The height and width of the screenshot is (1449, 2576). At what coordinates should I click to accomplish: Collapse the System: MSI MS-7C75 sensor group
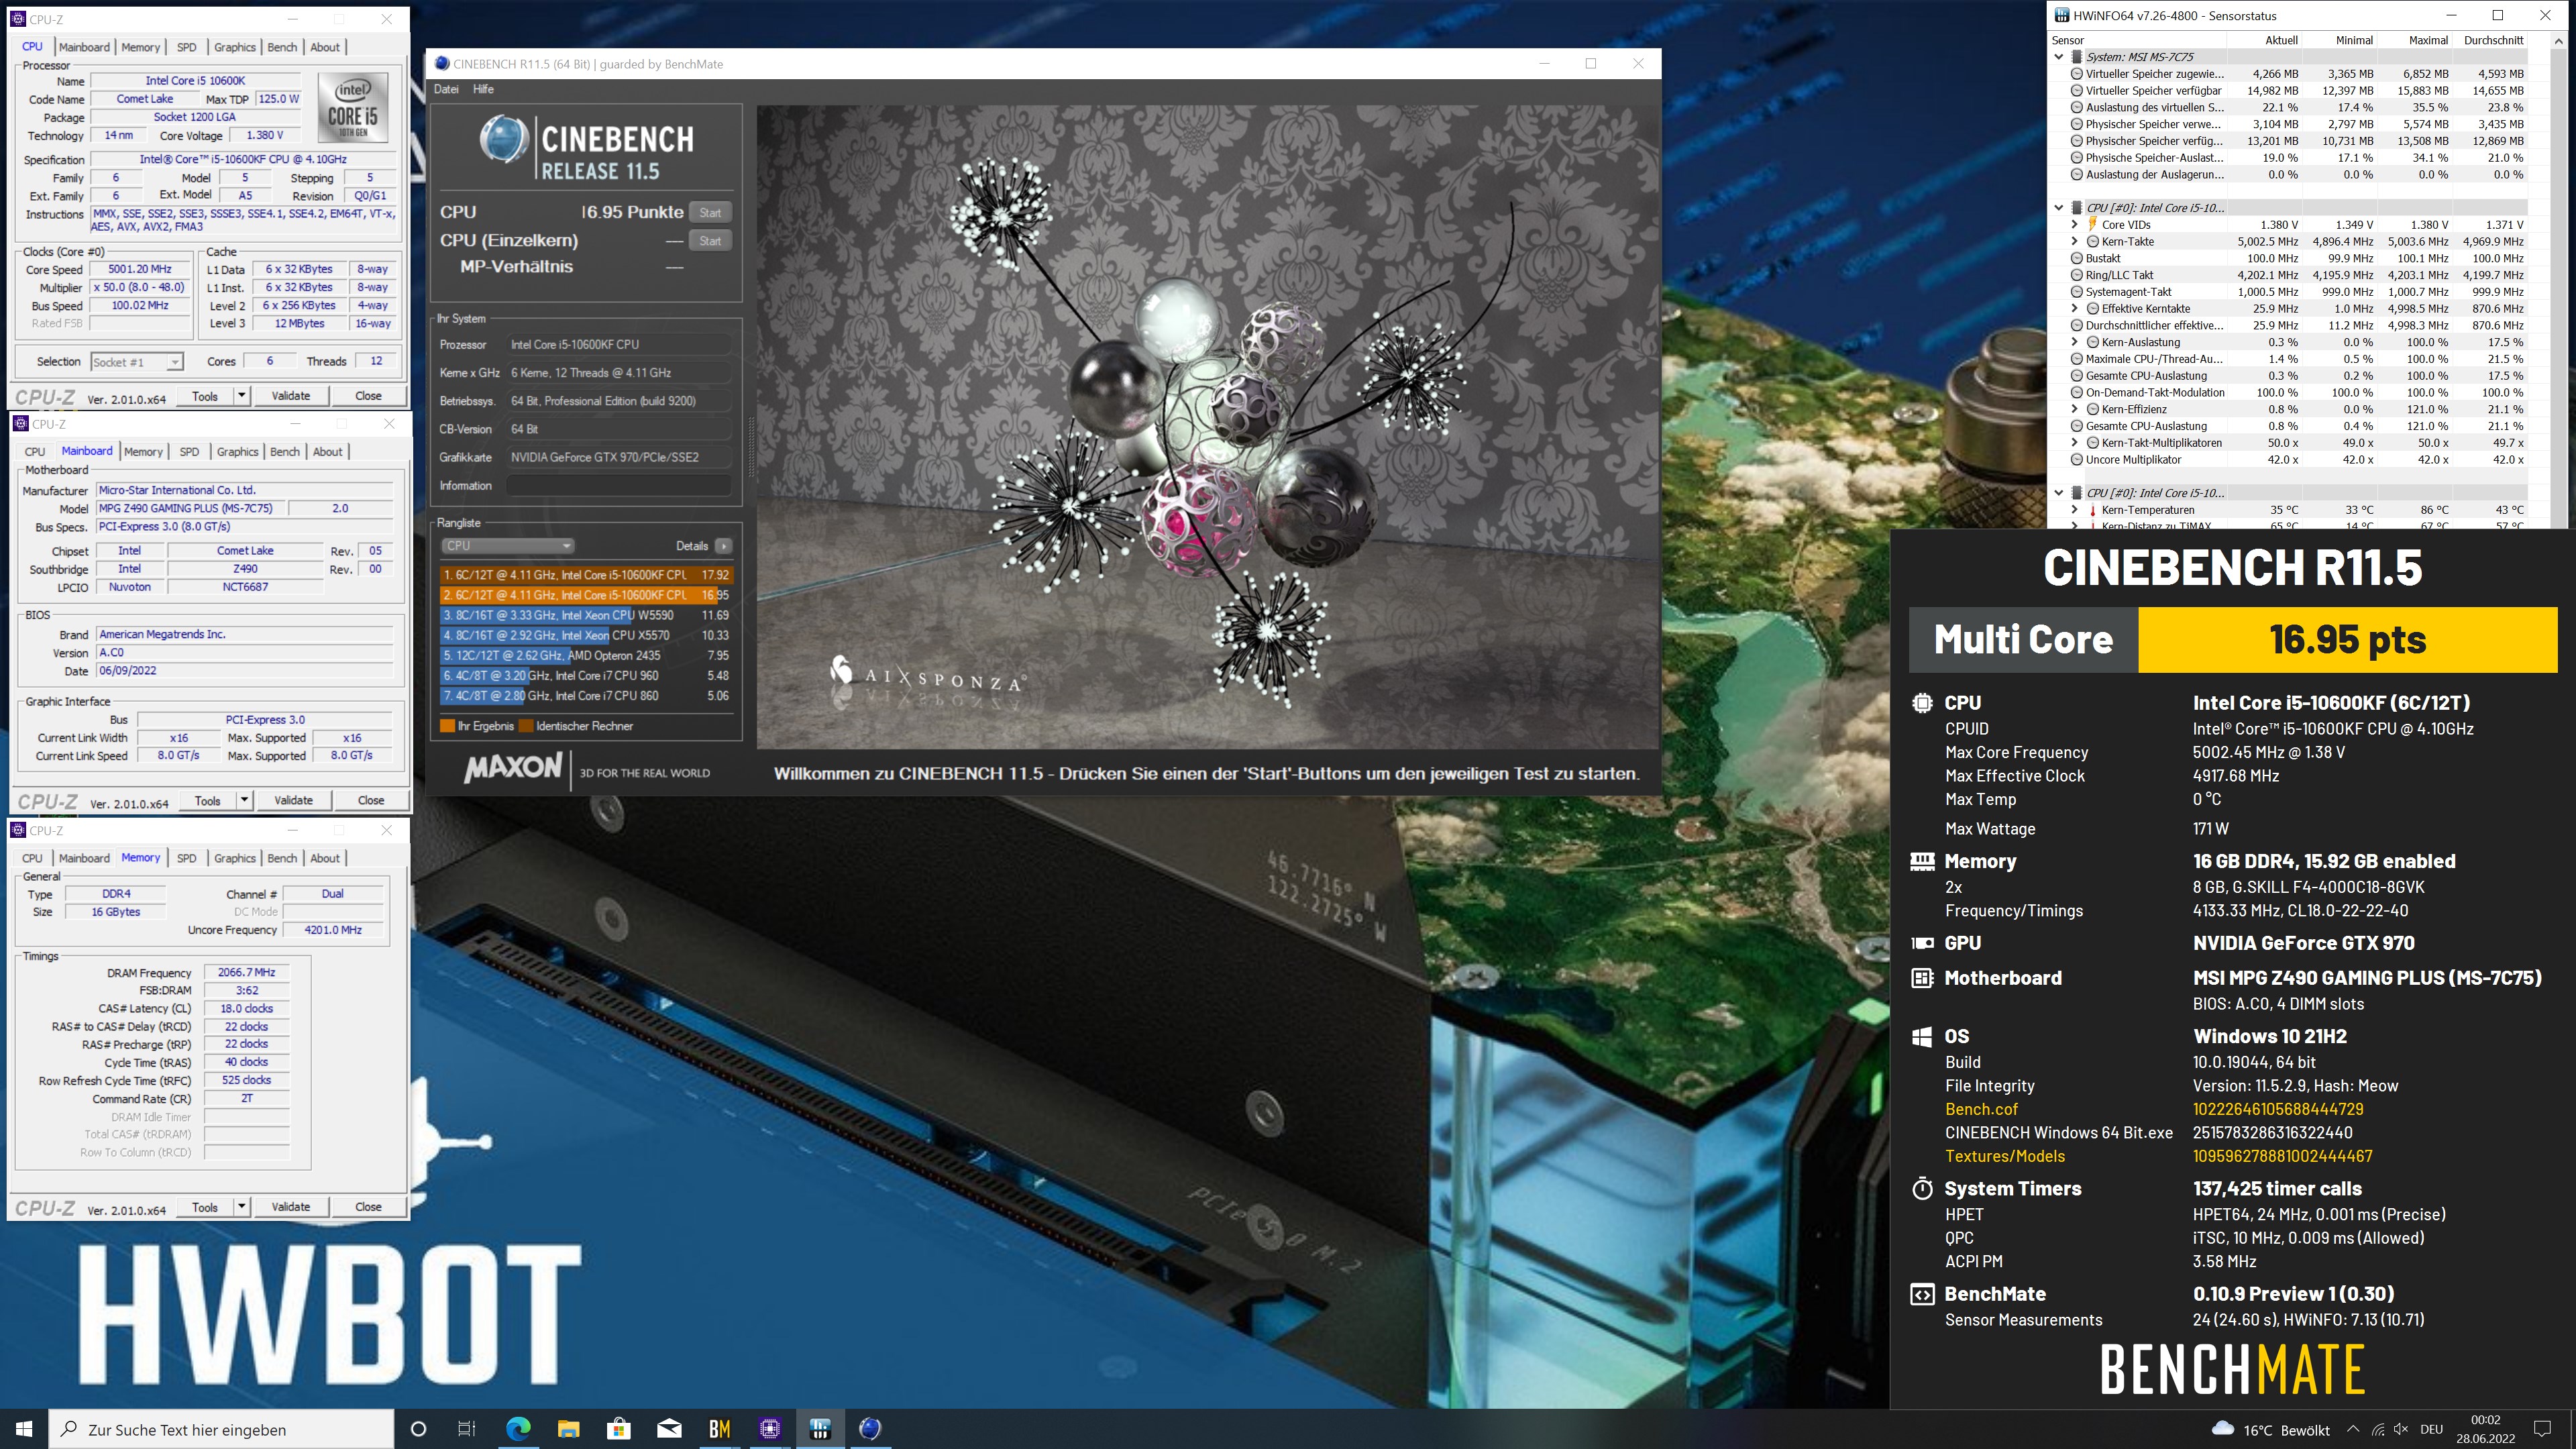pyautogui.click(x=2059, y=57)
